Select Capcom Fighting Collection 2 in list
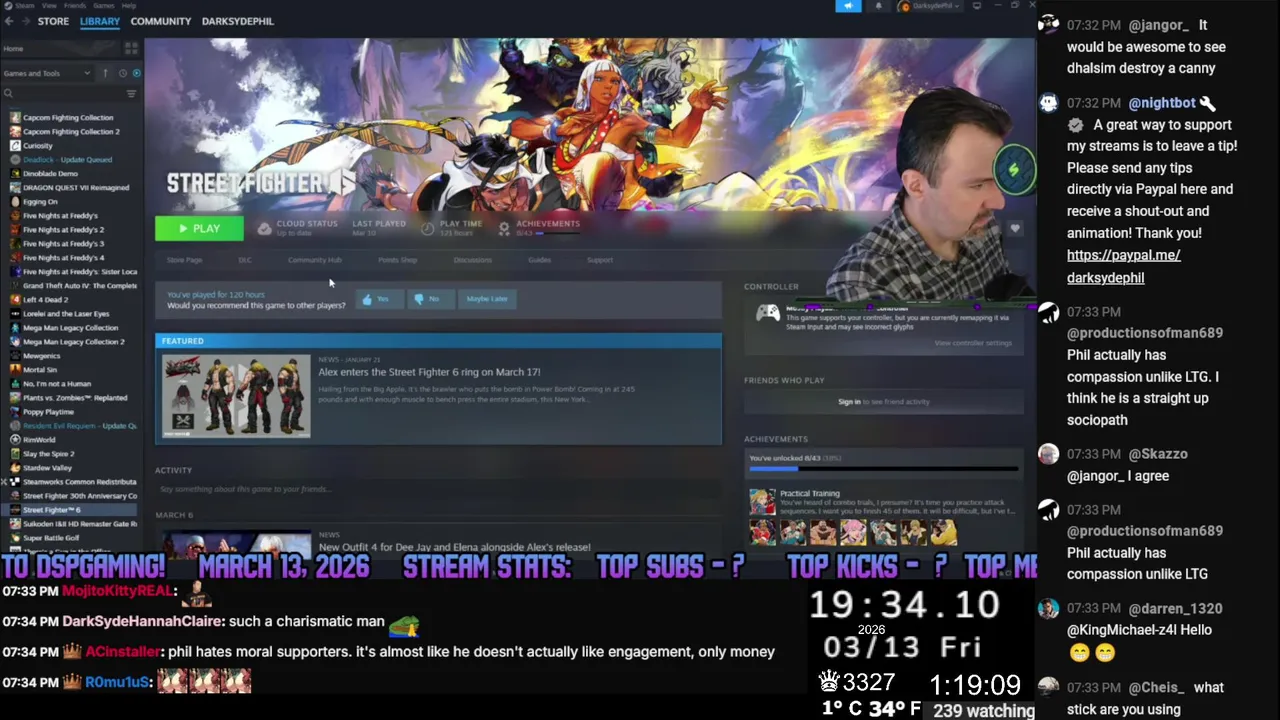1280x720 pixels. (x=72, y=131)
